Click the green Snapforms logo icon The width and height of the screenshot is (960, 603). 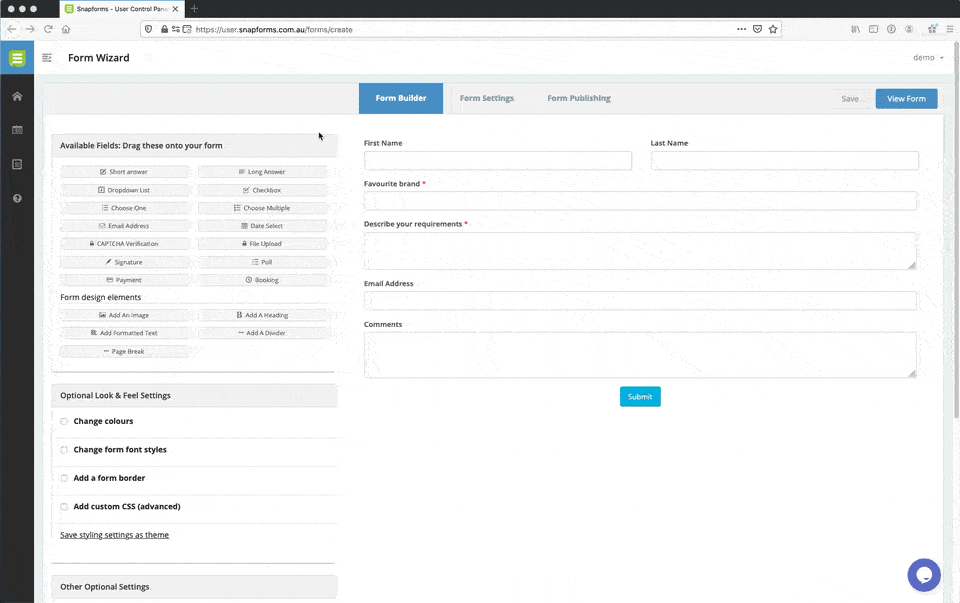tap(17, 58)
